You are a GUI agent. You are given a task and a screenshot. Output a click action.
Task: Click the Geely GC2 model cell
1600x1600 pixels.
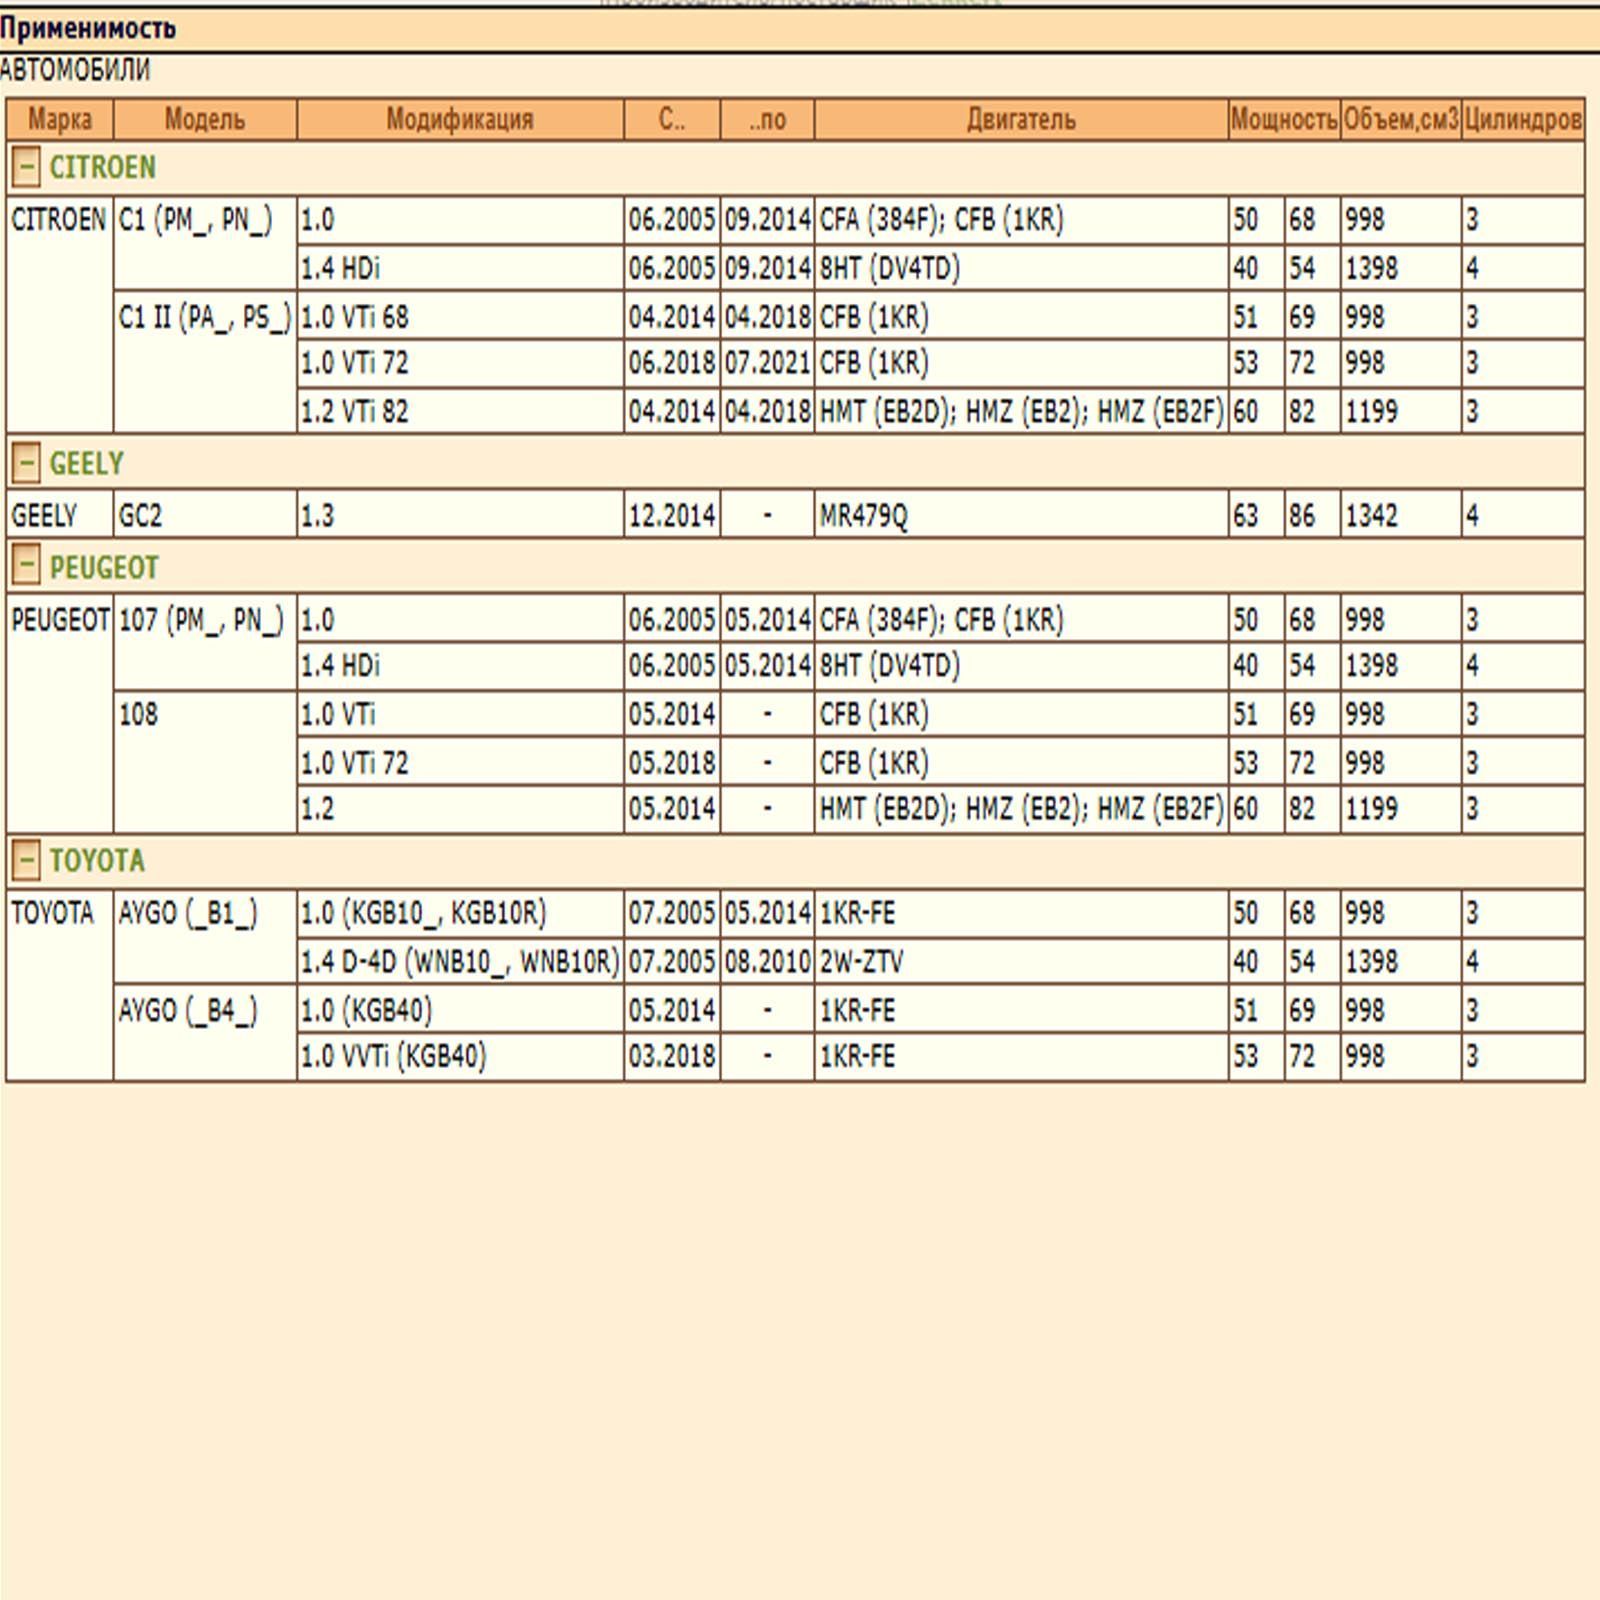pos(140,516)
